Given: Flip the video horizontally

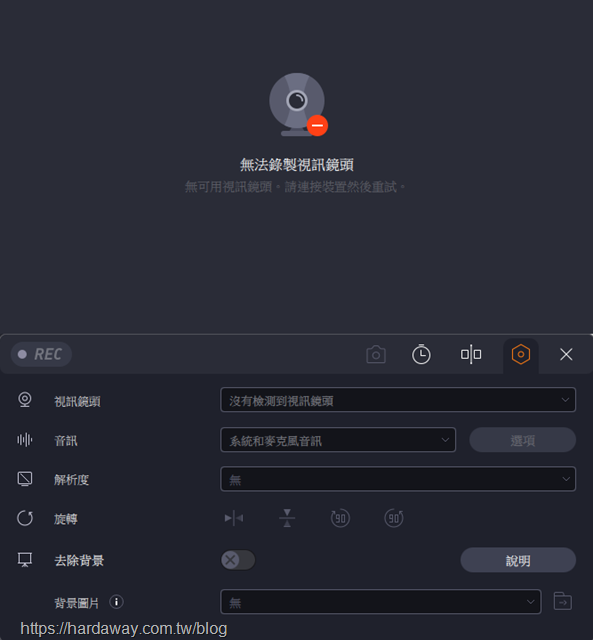Looking at the screenshot, I should 234,518.
